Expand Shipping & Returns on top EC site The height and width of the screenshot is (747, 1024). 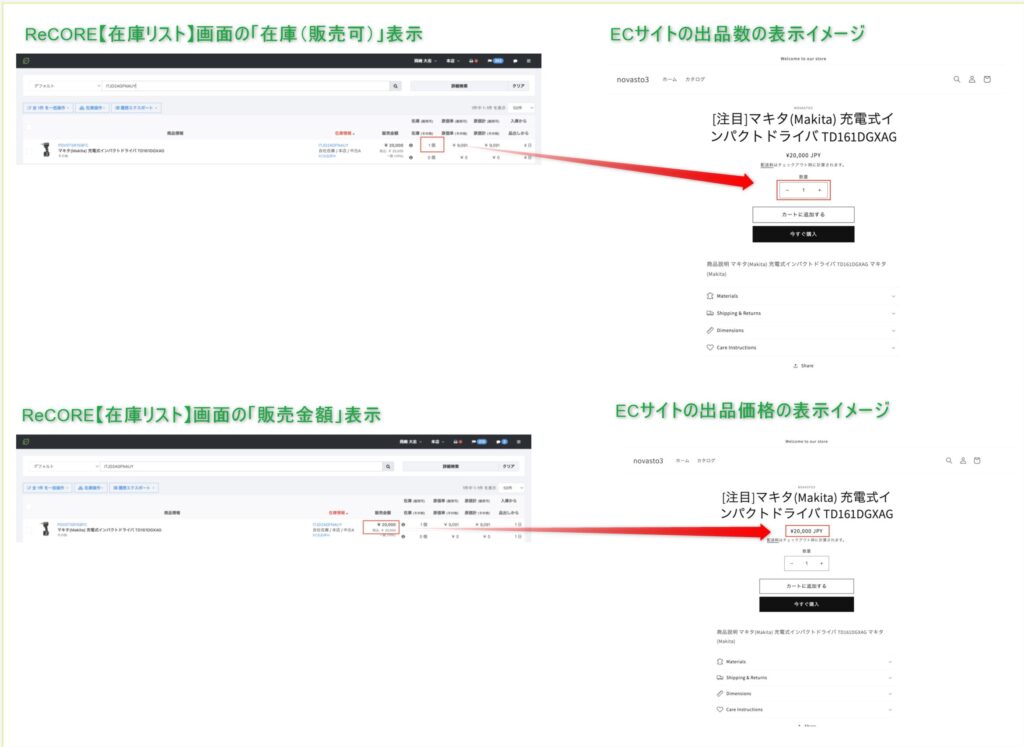(x=801, y=313)
